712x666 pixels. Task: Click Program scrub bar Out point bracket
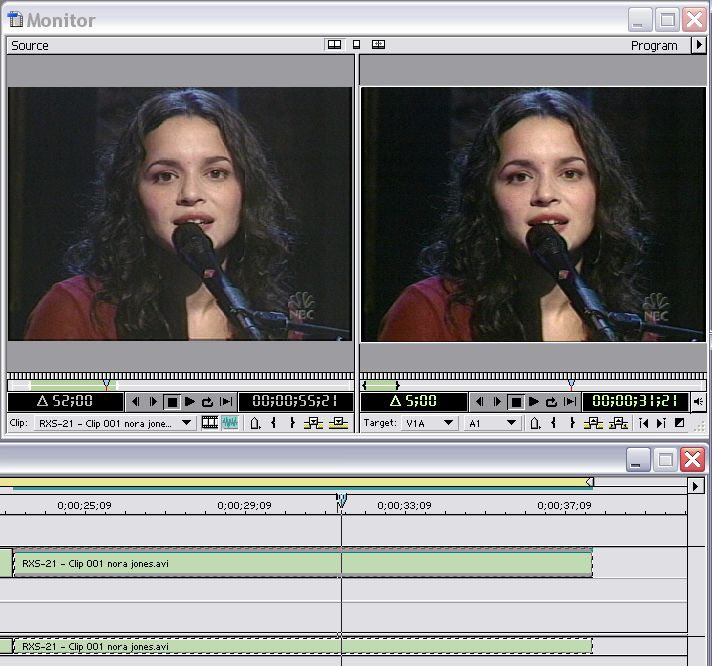coord(397,385)
